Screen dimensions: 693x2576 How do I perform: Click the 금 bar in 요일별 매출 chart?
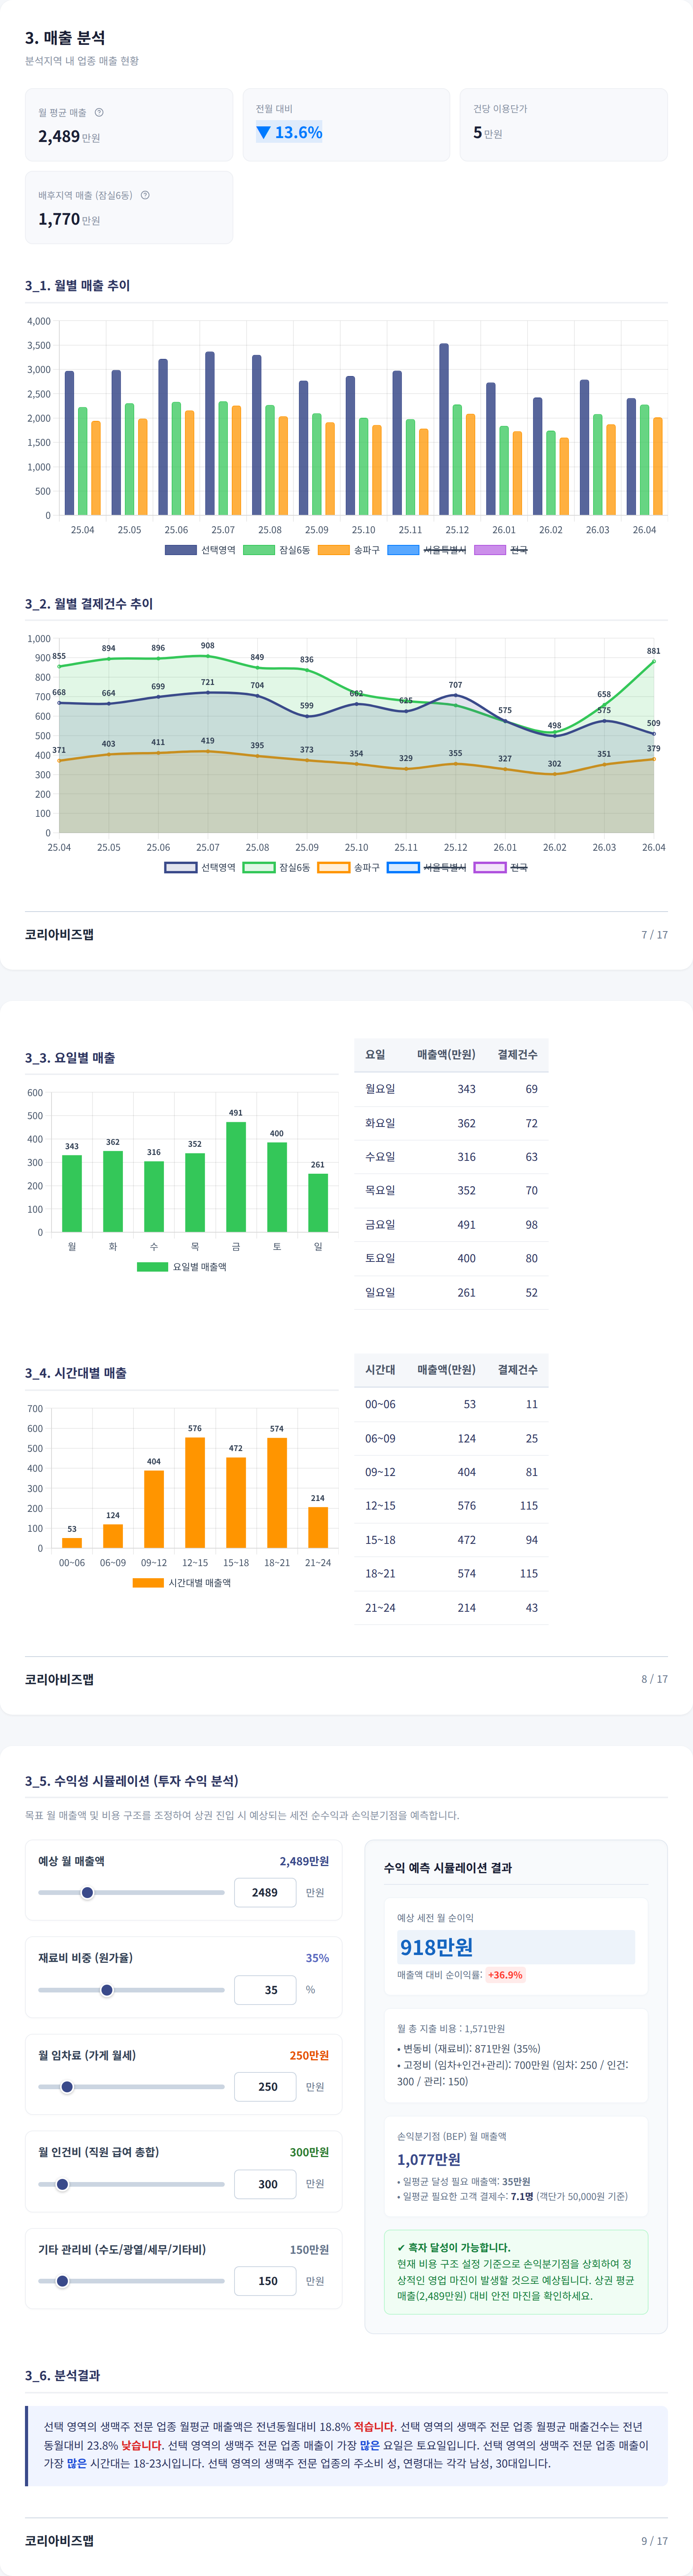pos(236,1177)
